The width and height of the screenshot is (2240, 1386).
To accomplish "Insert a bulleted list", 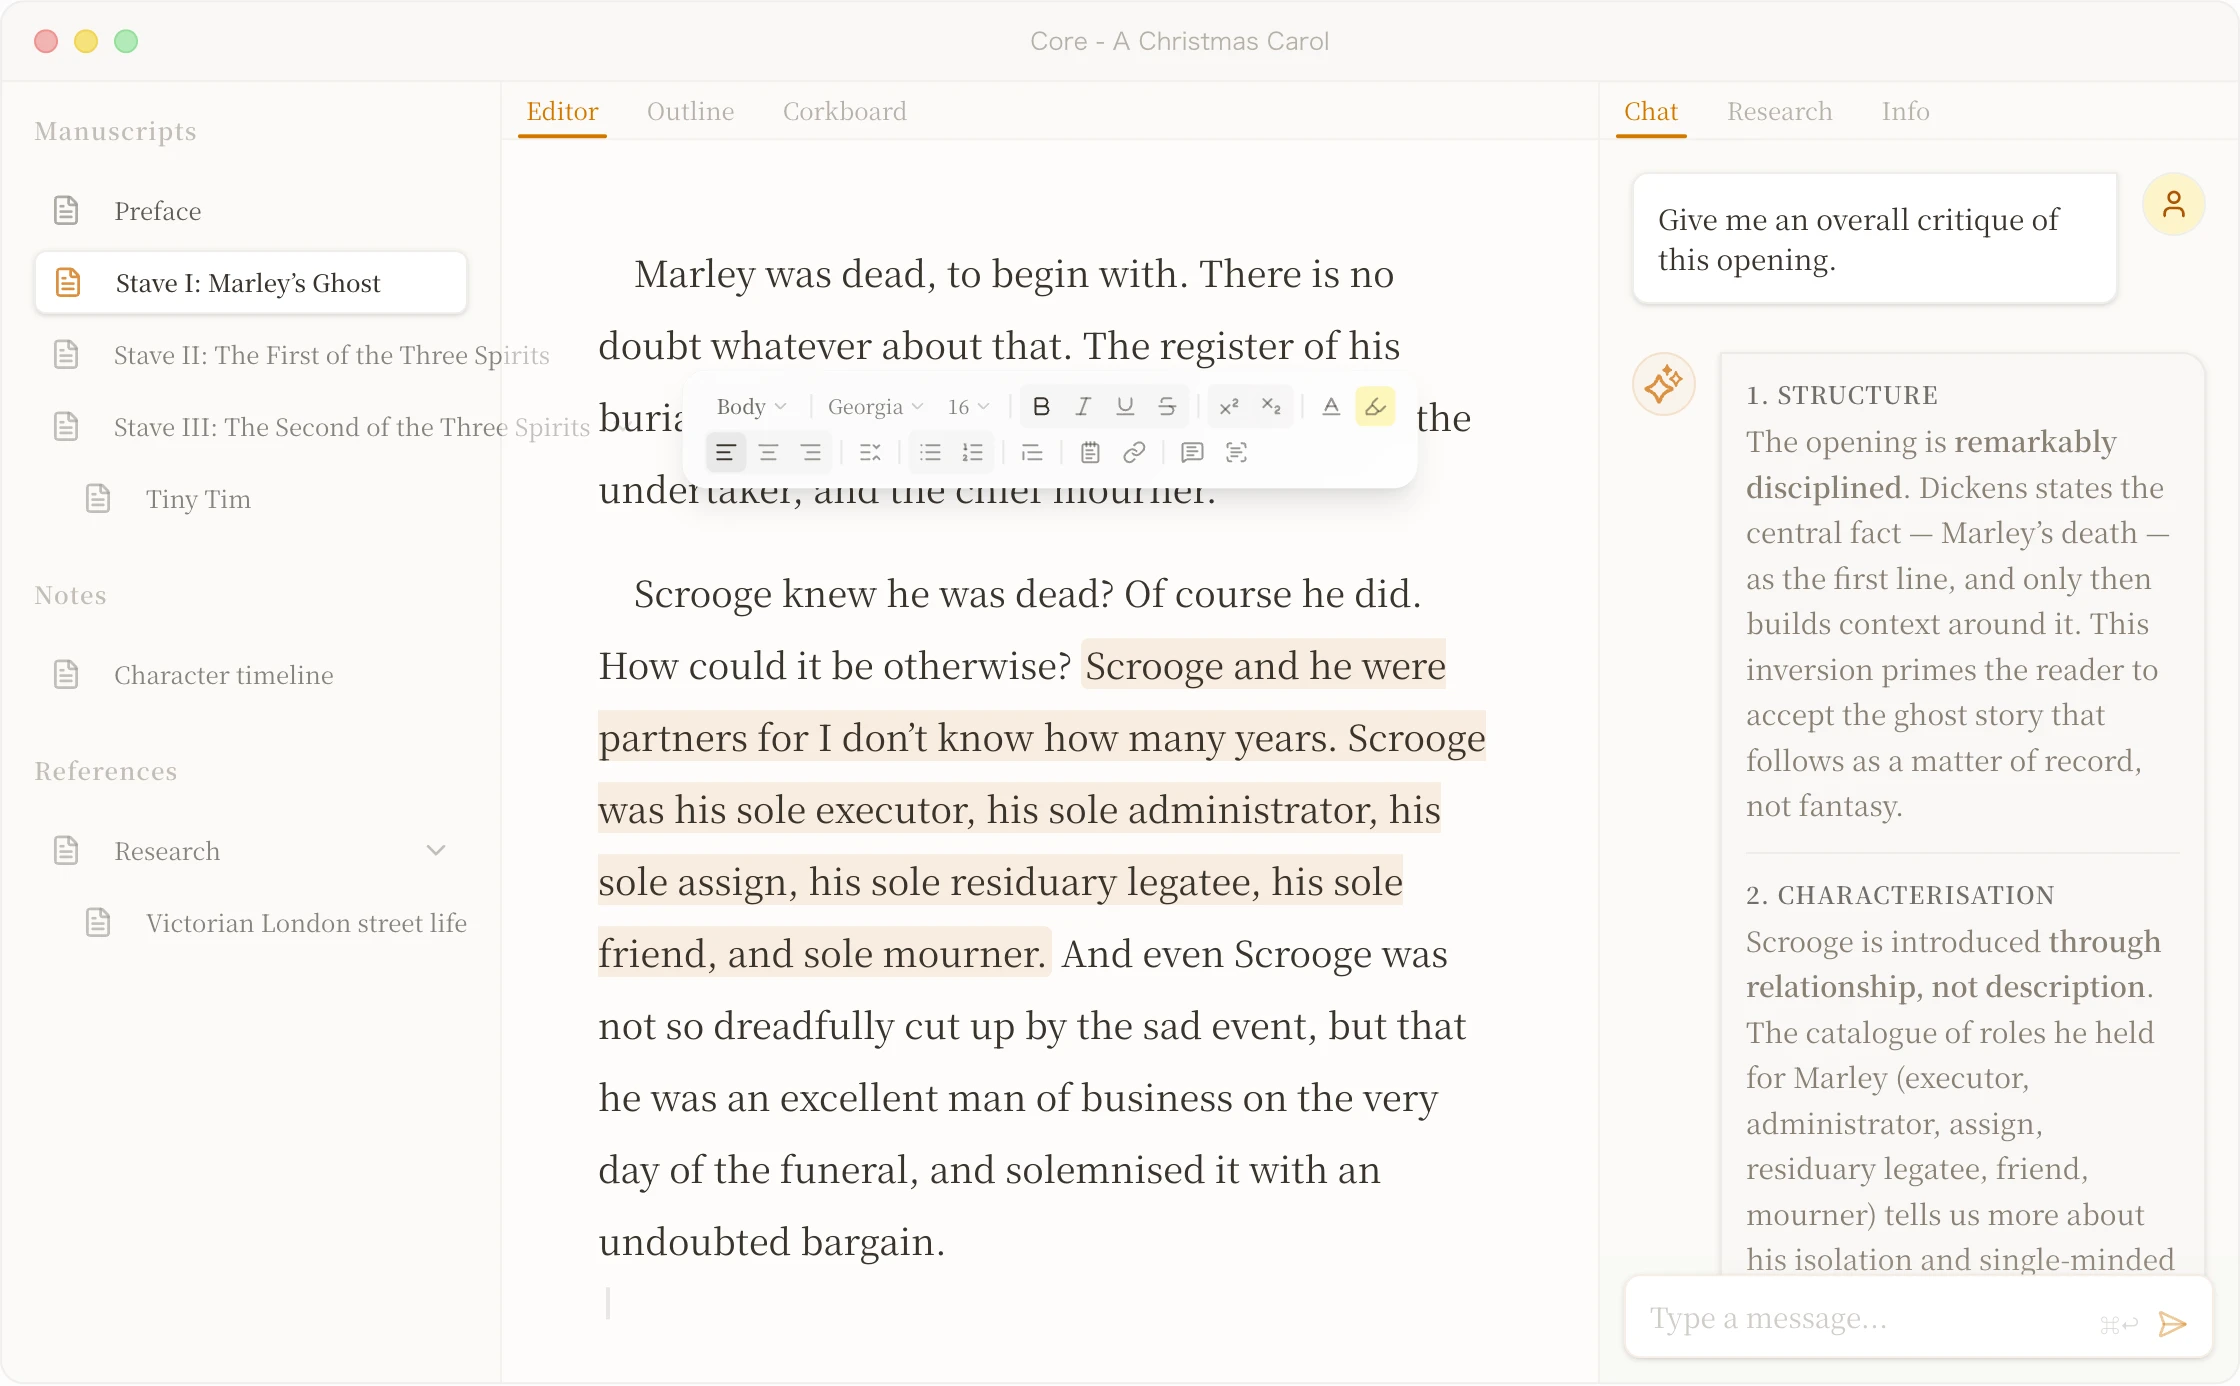I will [x=930, y=453].
